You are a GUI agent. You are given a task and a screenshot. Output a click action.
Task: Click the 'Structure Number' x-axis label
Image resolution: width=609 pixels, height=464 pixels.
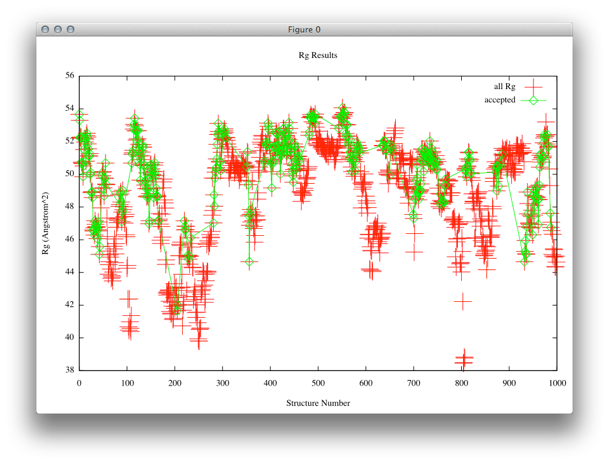318,405
